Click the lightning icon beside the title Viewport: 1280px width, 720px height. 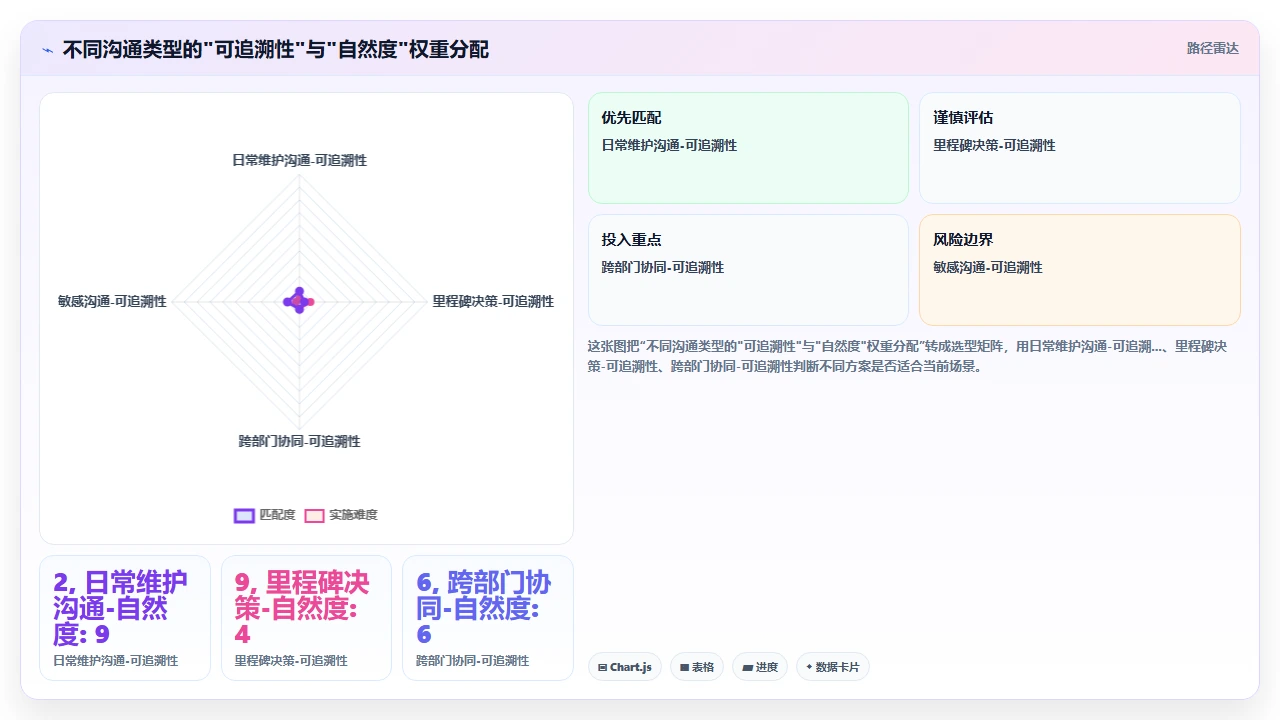pyautogui.click(x=48, y=50)
